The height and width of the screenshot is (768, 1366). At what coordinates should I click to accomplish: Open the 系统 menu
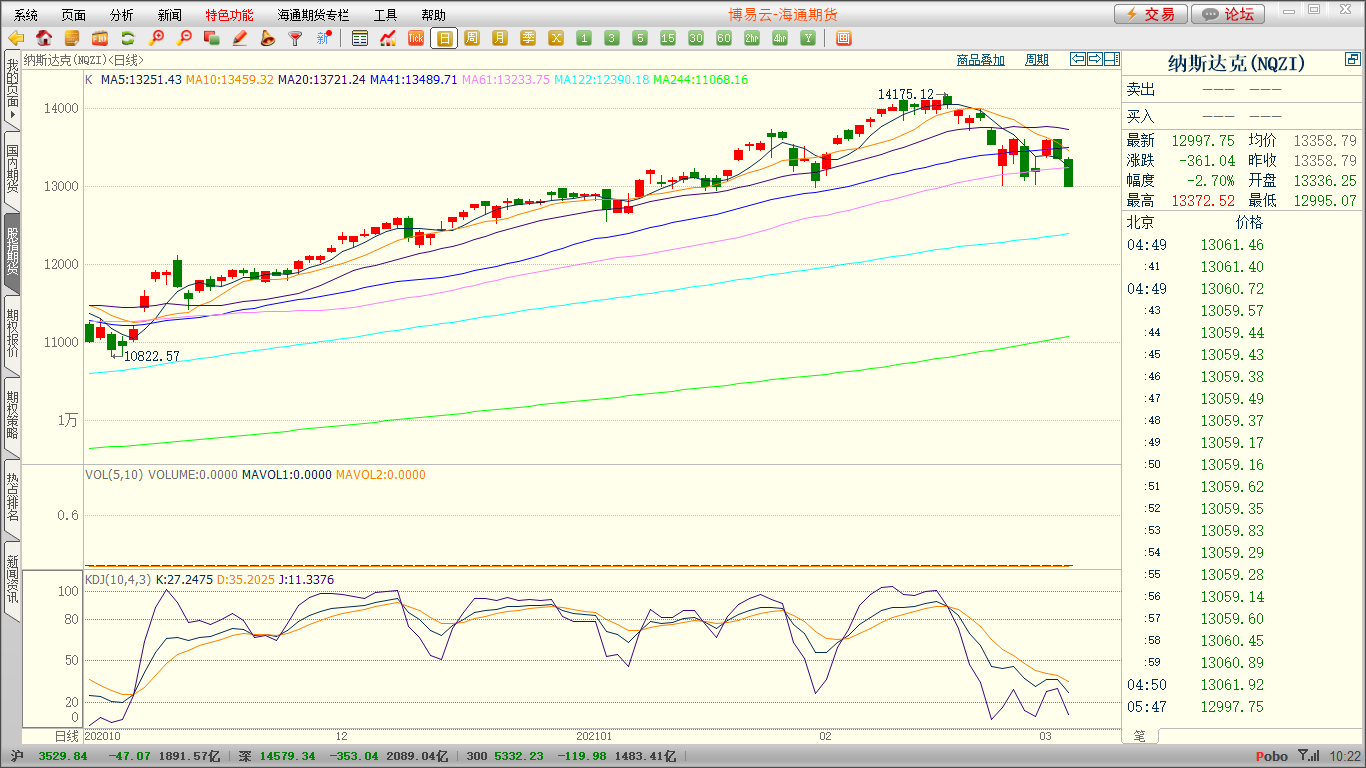coord(26,15)
